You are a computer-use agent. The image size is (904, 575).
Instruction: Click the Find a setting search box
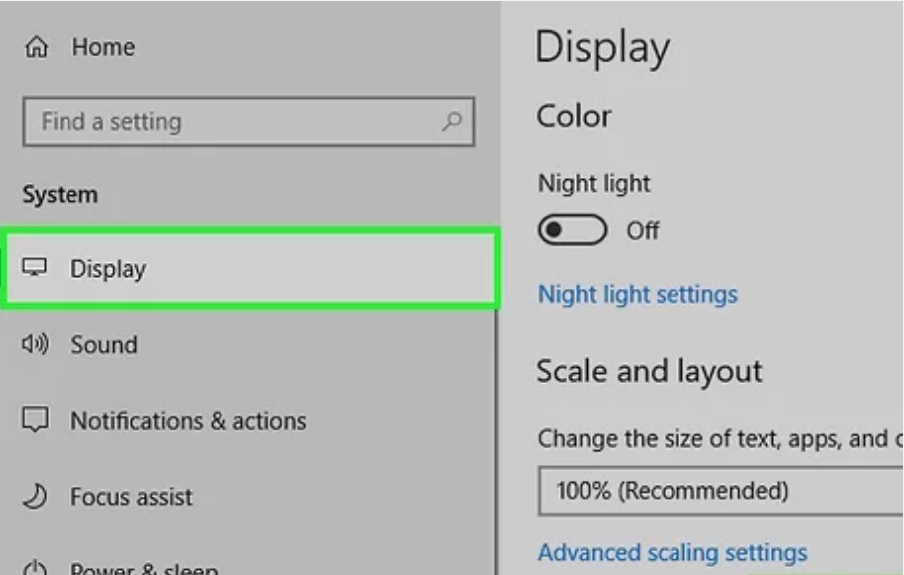248,121
